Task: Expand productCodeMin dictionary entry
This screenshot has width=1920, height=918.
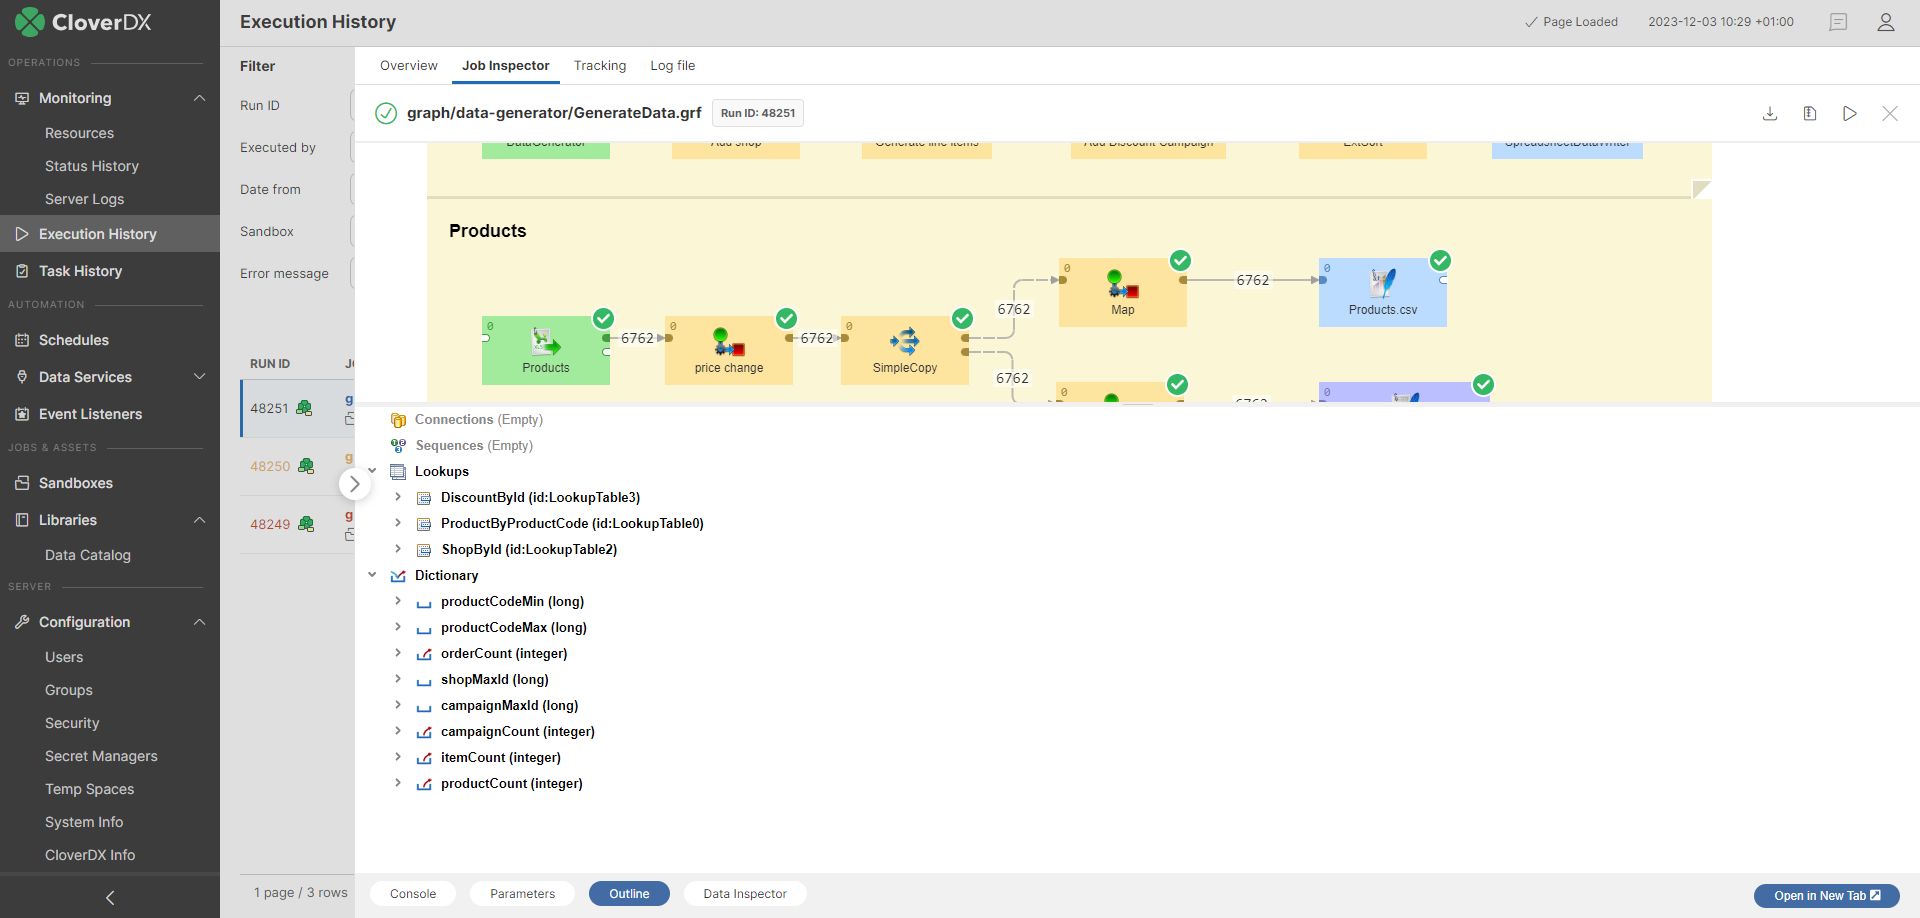Action: coord(398,601)
